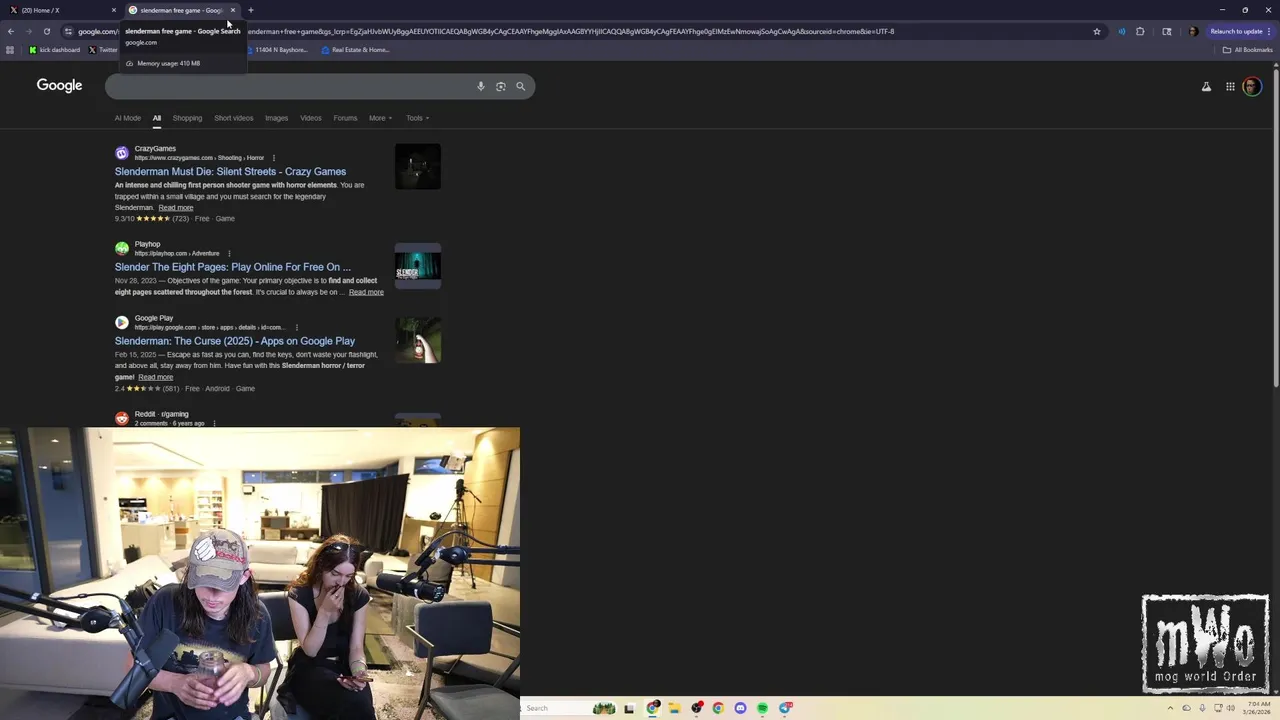The image size is (1280, 720).
Task: Open Spotify from the taskbar
Action: point(762,708)
